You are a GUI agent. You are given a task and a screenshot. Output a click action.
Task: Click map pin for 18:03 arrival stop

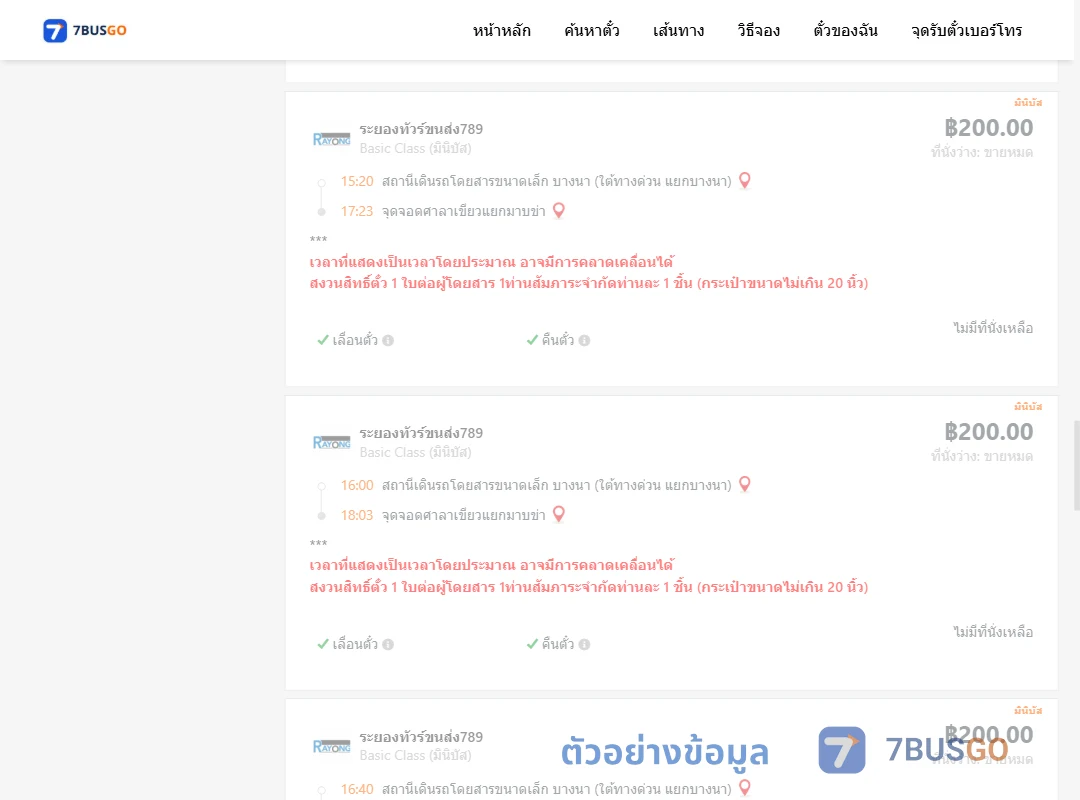[559, 514]
